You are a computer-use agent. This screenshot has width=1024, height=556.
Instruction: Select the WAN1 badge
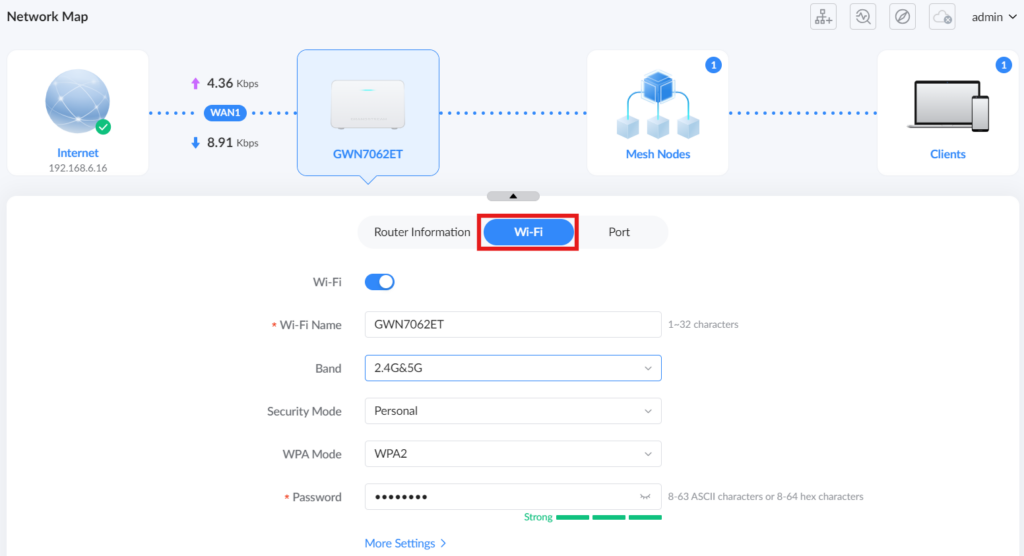click(225, 112)
